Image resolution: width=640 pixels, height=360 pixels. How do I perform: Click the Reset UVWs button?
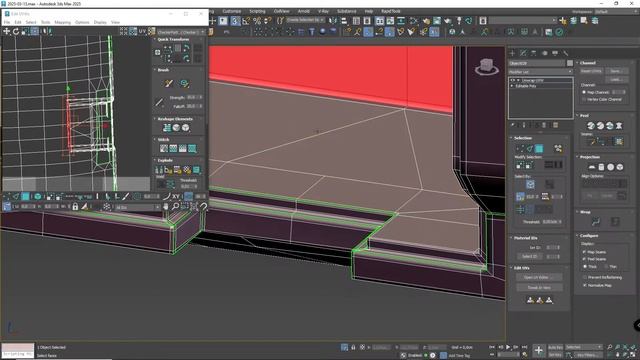(x=591, y=71)
